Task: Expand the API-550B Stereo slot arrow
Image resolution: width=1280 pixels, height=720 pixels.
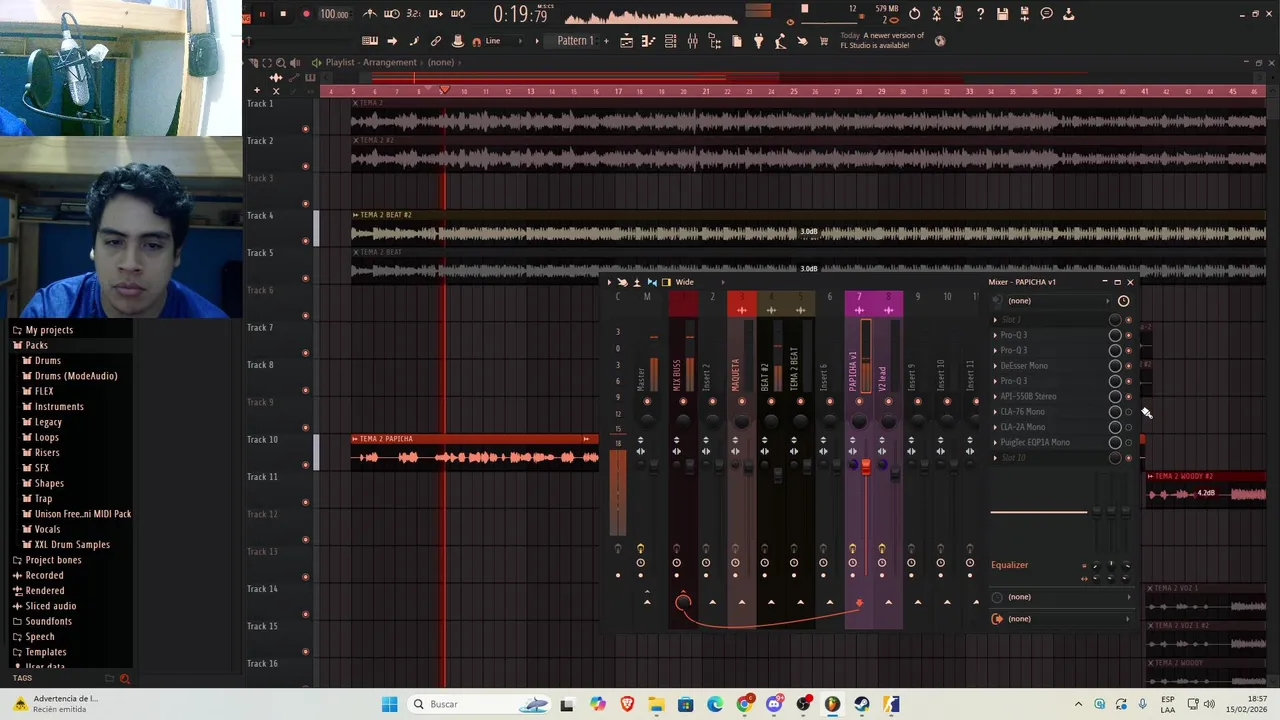Action: [x=995, y=397]
